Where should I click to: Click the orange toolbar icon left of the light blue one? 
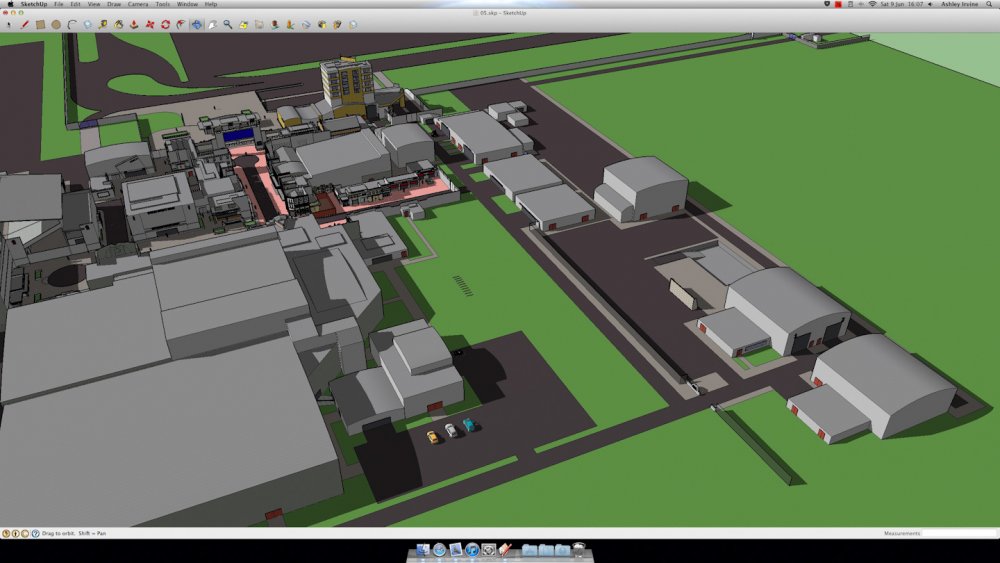(x=290, y=25)
